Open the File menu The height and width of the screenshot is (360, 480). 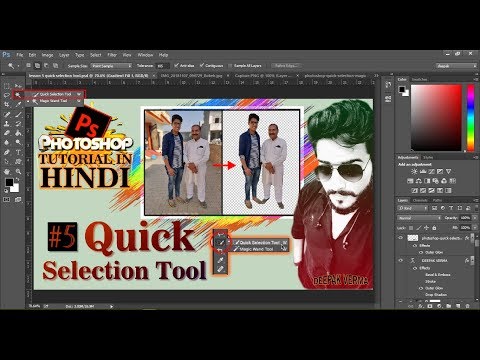click(20, 55)
